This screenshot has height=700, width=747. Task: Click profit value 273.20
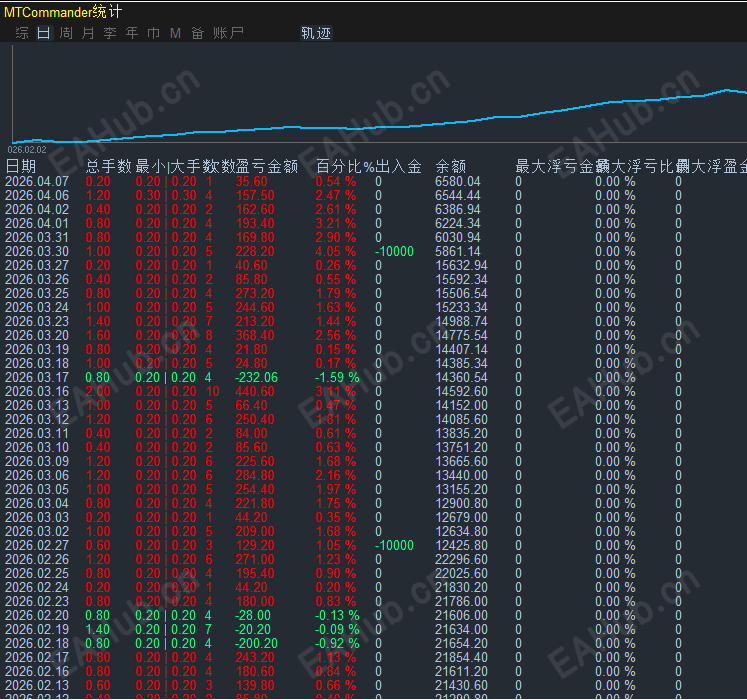pos(255,294)
